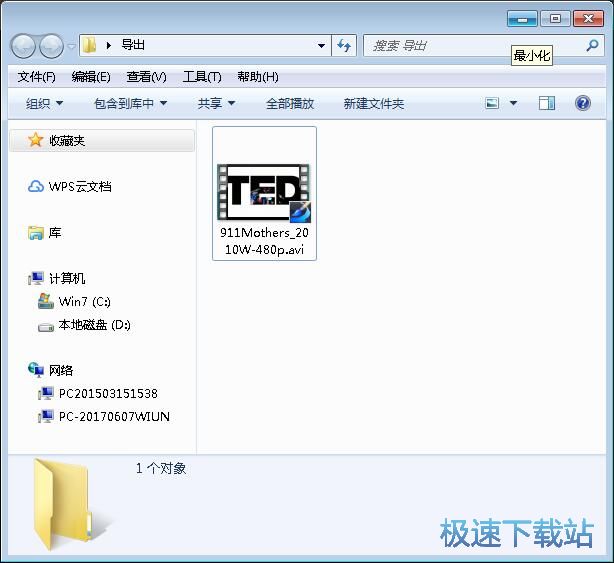Click the computer icon beside 计算机
The width and height of the screenshot is (614, 563).
tap(36, 278)
